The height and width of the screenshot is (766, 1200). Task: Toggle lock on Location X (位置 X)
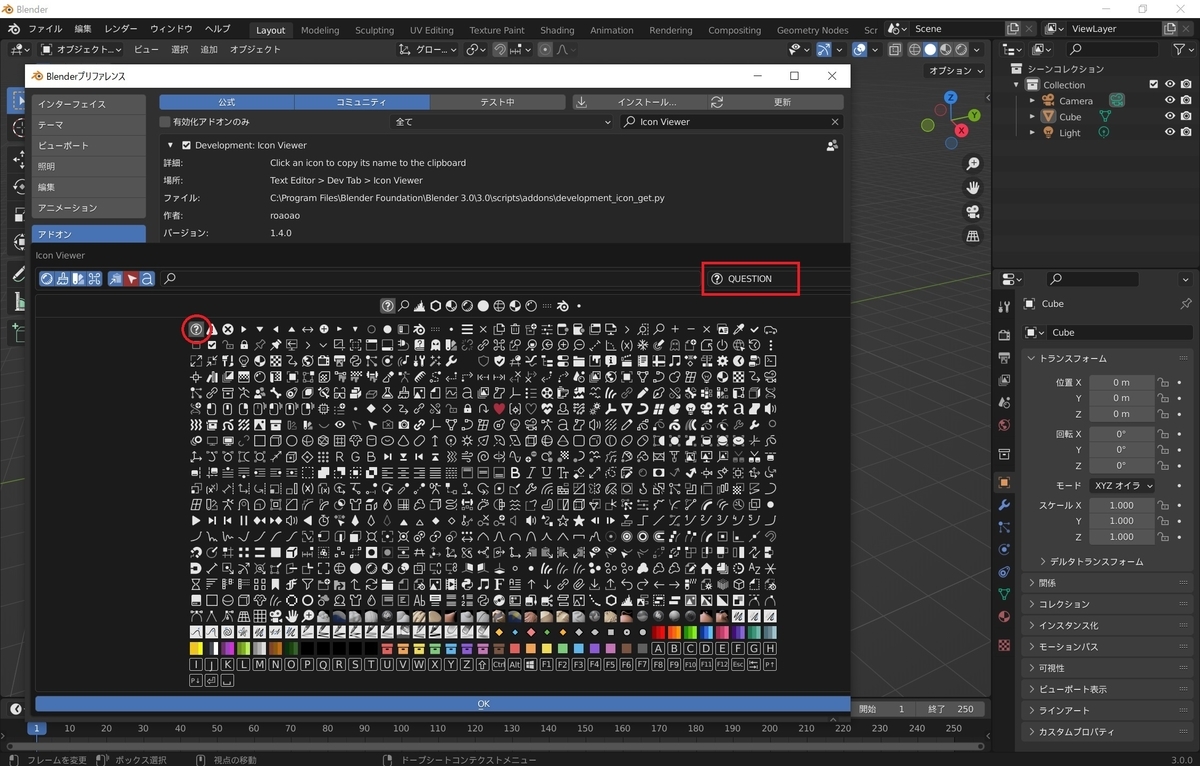tap(1163, 383)
